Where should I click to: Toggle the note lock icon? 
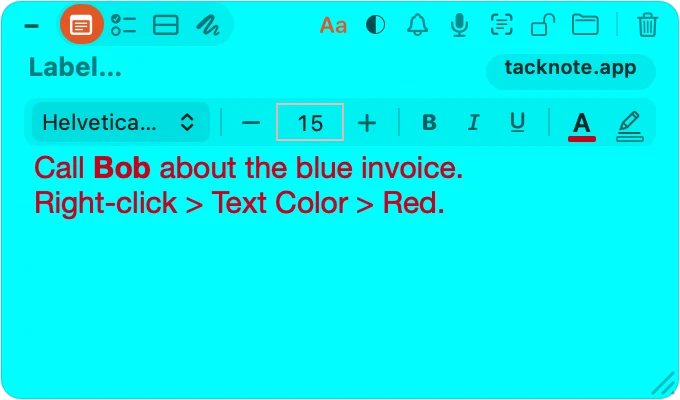click(x=543, y=25)
